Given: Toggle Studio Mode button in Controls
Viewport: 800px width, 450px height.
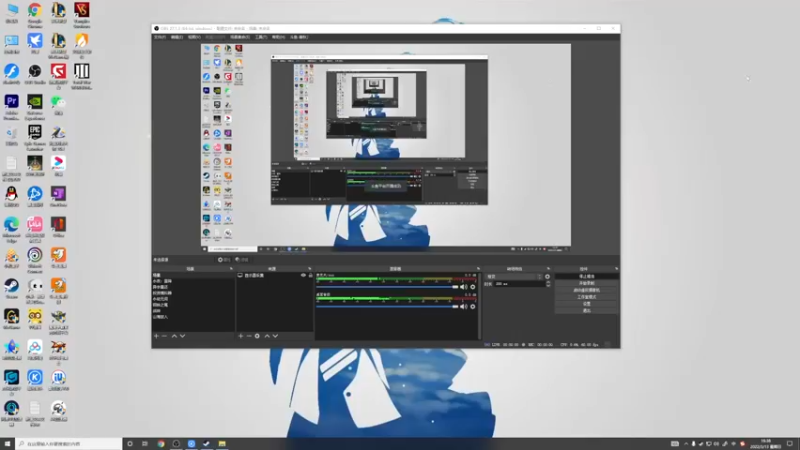Looking at the screenshot, I should pyautogui.click(x=587, y=297).
